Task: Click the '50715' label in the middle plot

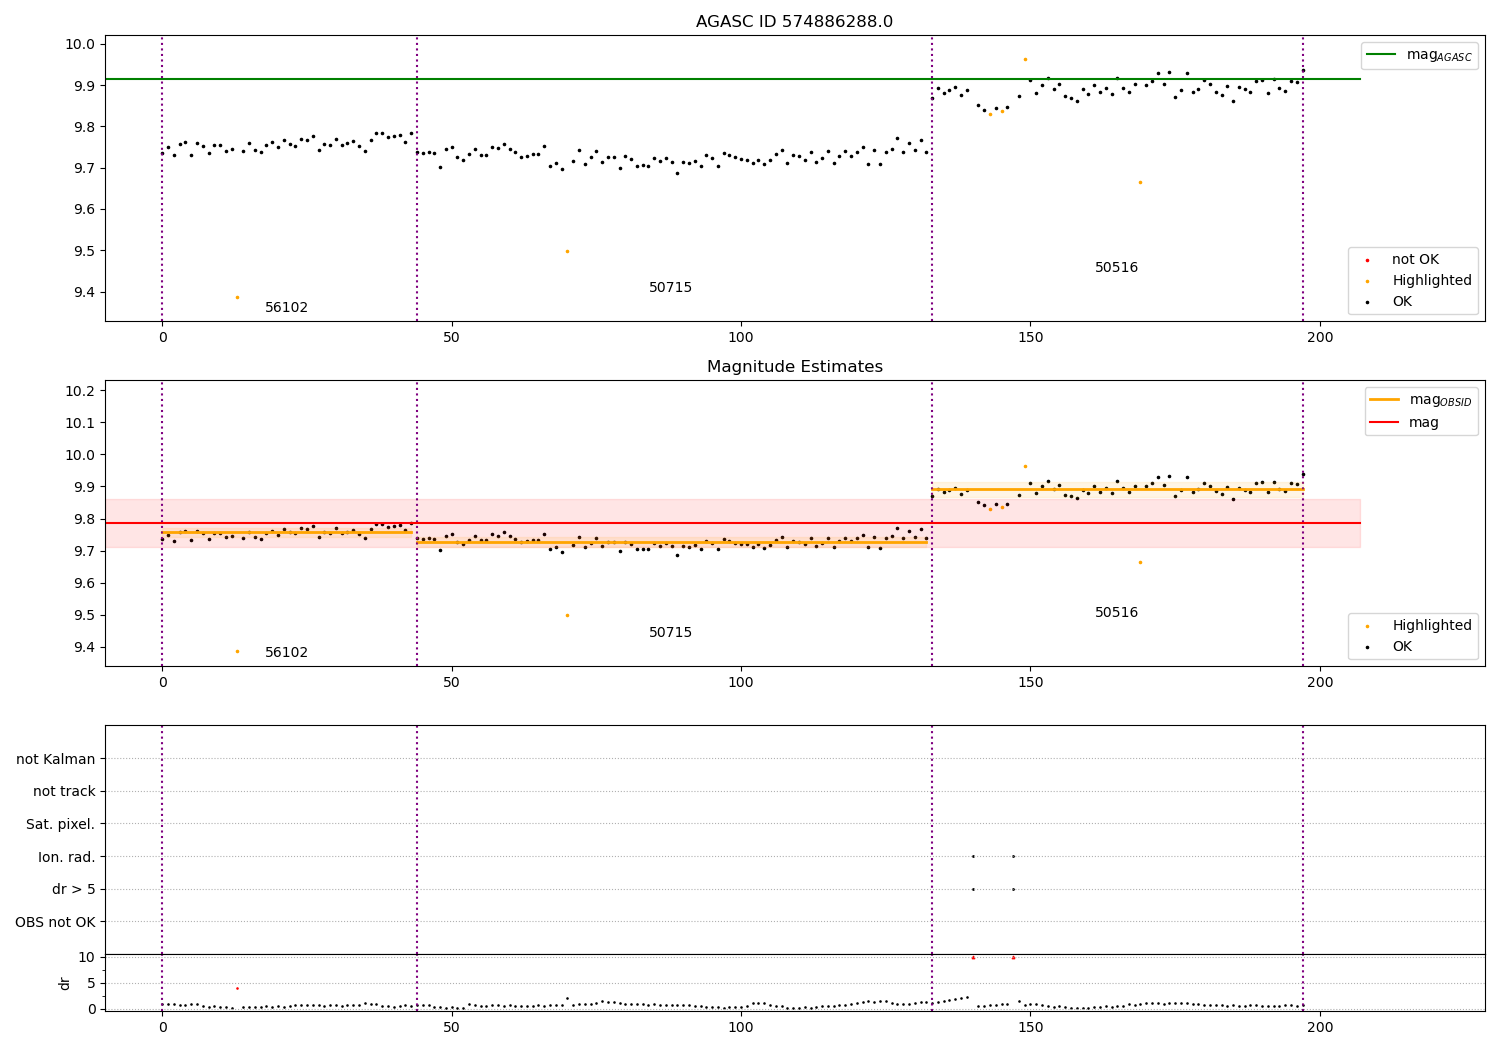Action: (x=670, y=633)
